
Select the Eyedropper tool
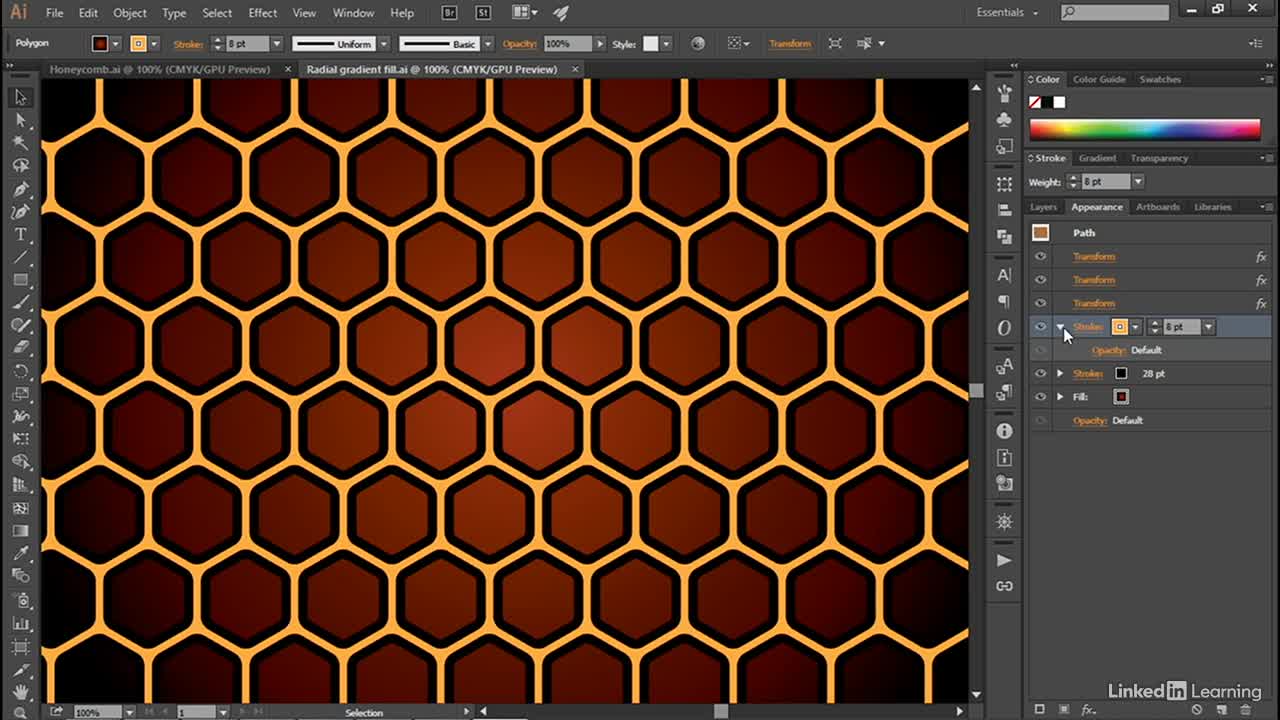pyautogui.click(x=20, y=553)
